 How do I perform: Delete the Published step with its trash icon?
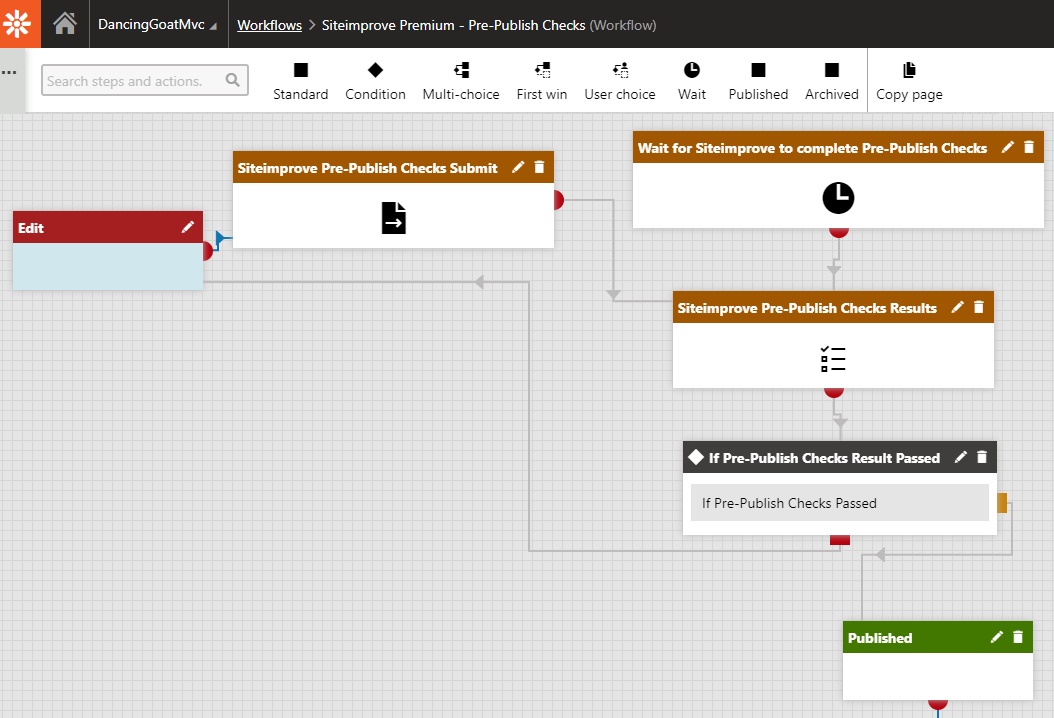click(1018, 637)
